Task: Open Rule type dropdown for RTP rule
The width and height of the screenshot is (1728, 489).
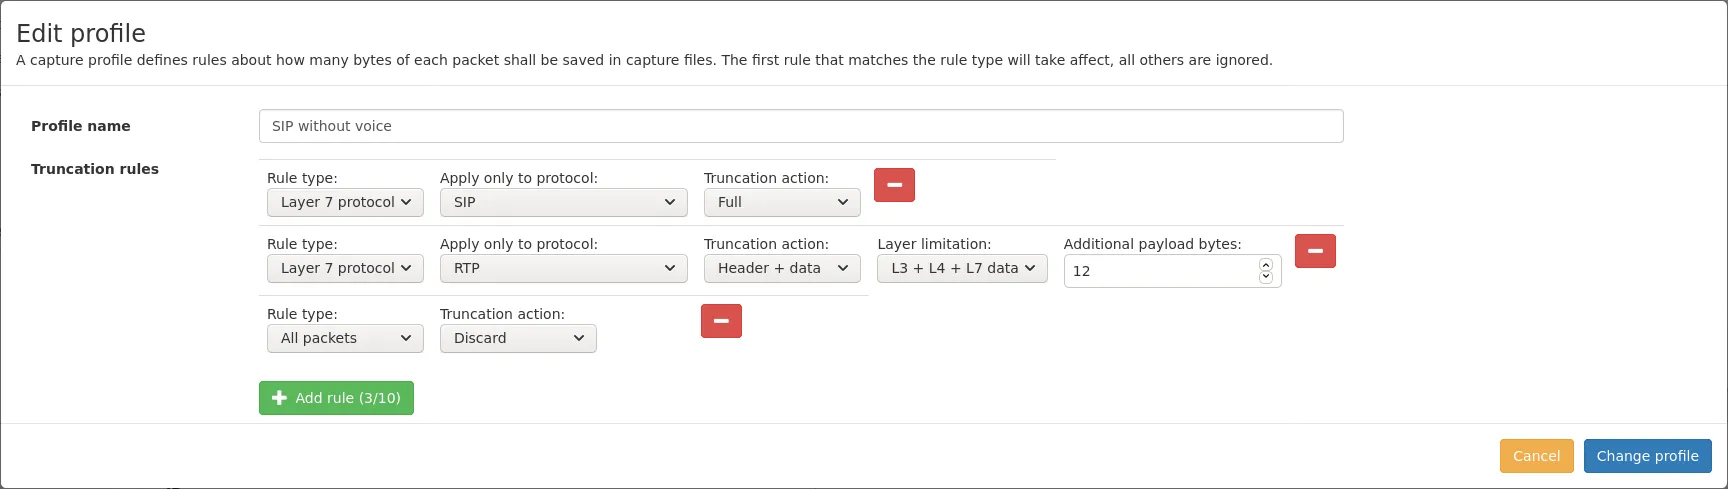Action: point(345,268)
